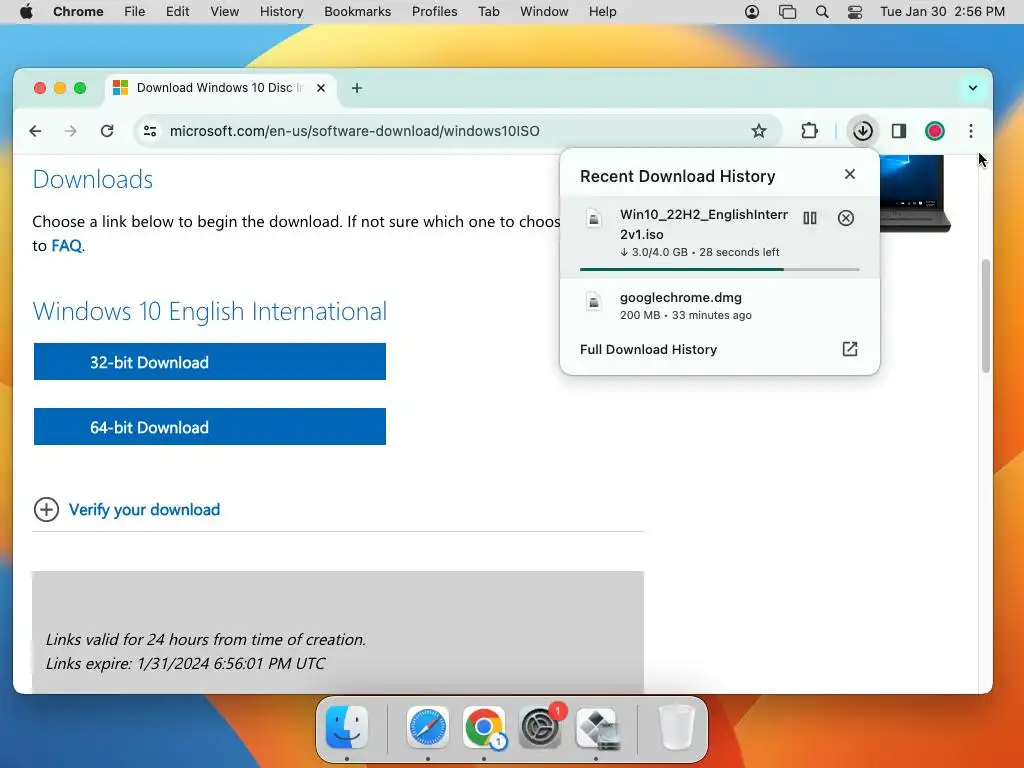1024x768 pixels.
Task: Click the user account menu bar icon
Action: [752, 12]
